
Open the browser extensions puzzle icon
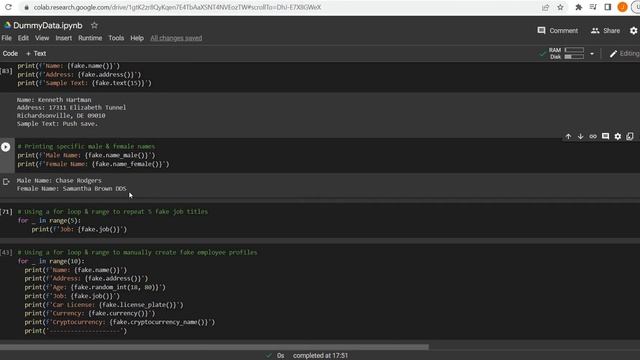(578, 7)
